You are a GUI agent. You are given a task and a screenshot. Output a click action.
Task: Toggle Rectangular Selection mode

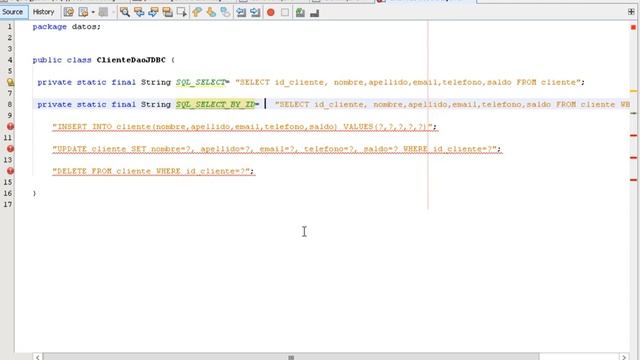click(x=182, y=12)
